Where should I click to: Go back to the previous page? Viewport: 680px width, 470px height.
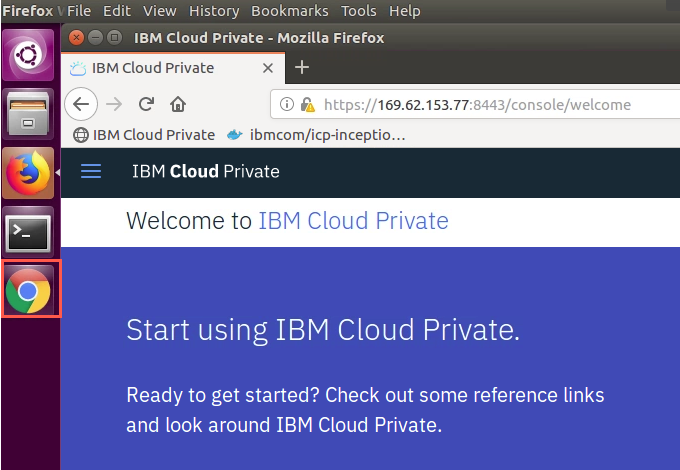click(x=81, y=104)
